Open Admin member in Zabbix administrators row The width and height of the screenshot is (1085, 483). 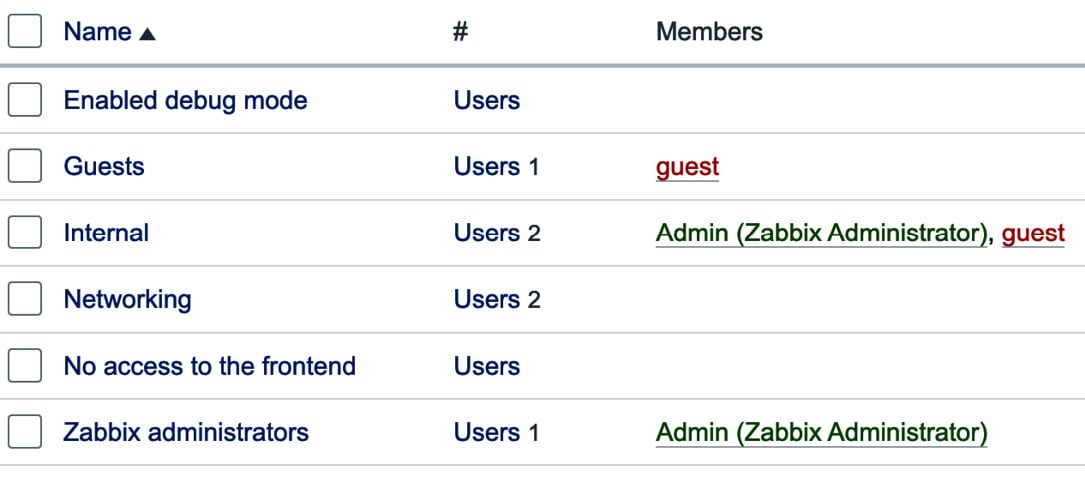click(x=821, y=433)
